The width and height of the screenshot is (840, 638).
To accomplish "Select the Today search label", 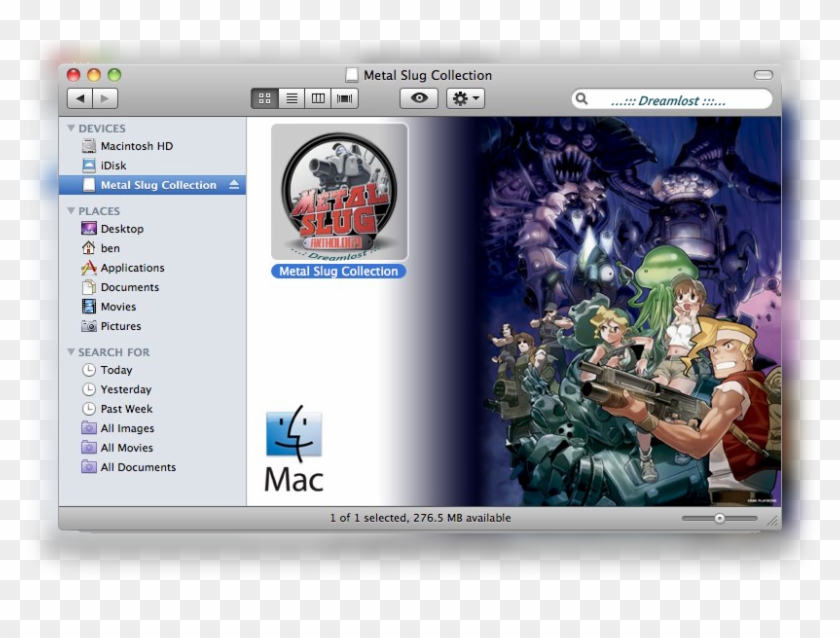I will 116,370.
